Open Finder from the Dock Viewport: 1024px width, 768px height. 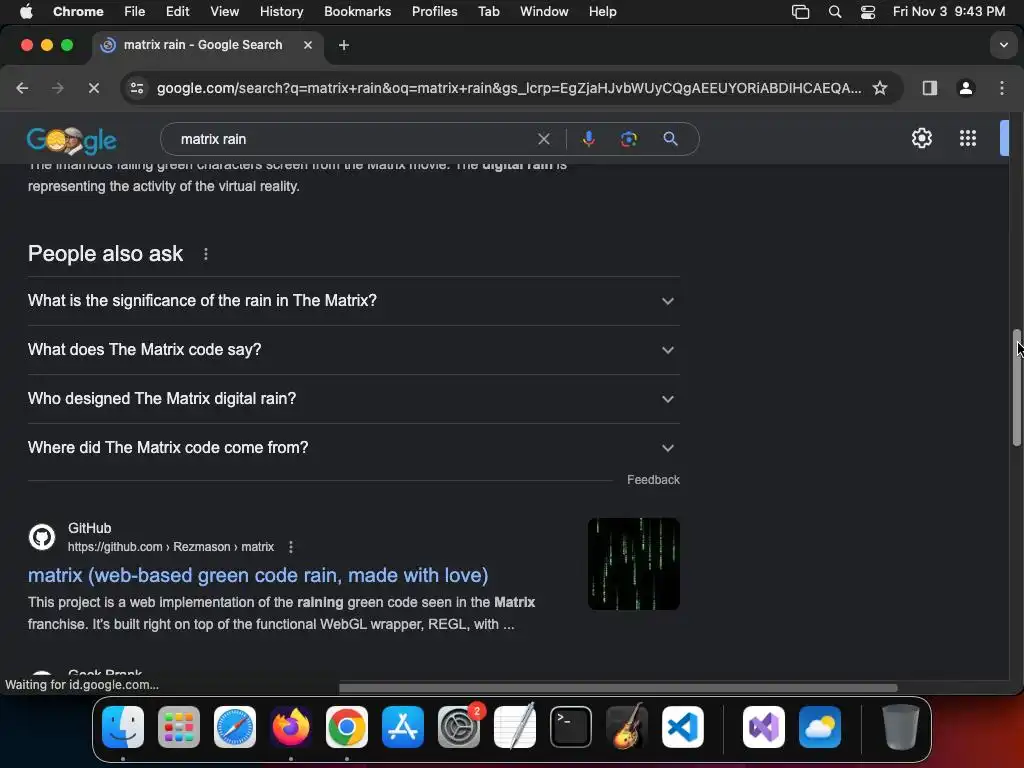click(x=123, y=727)
